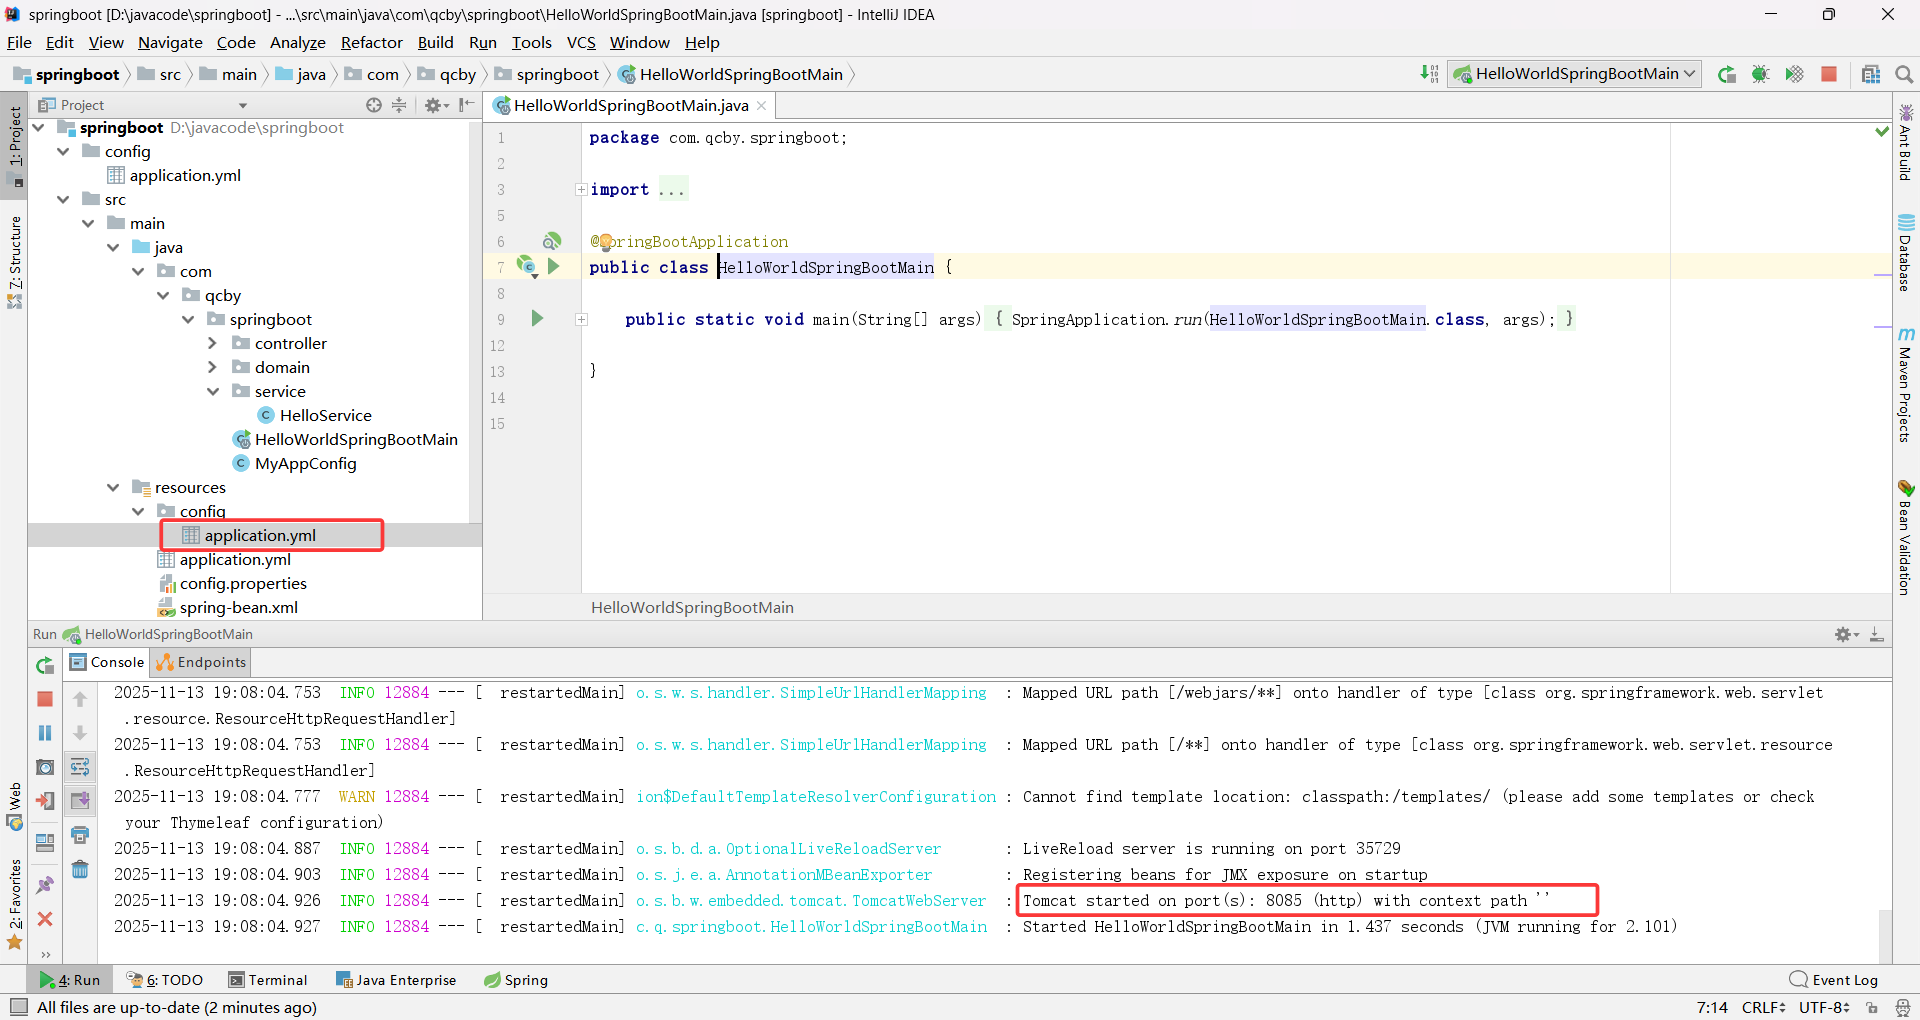Collapse the qcby package node
This screenshot has height=1020, width=1920.
tap(163, 296)
